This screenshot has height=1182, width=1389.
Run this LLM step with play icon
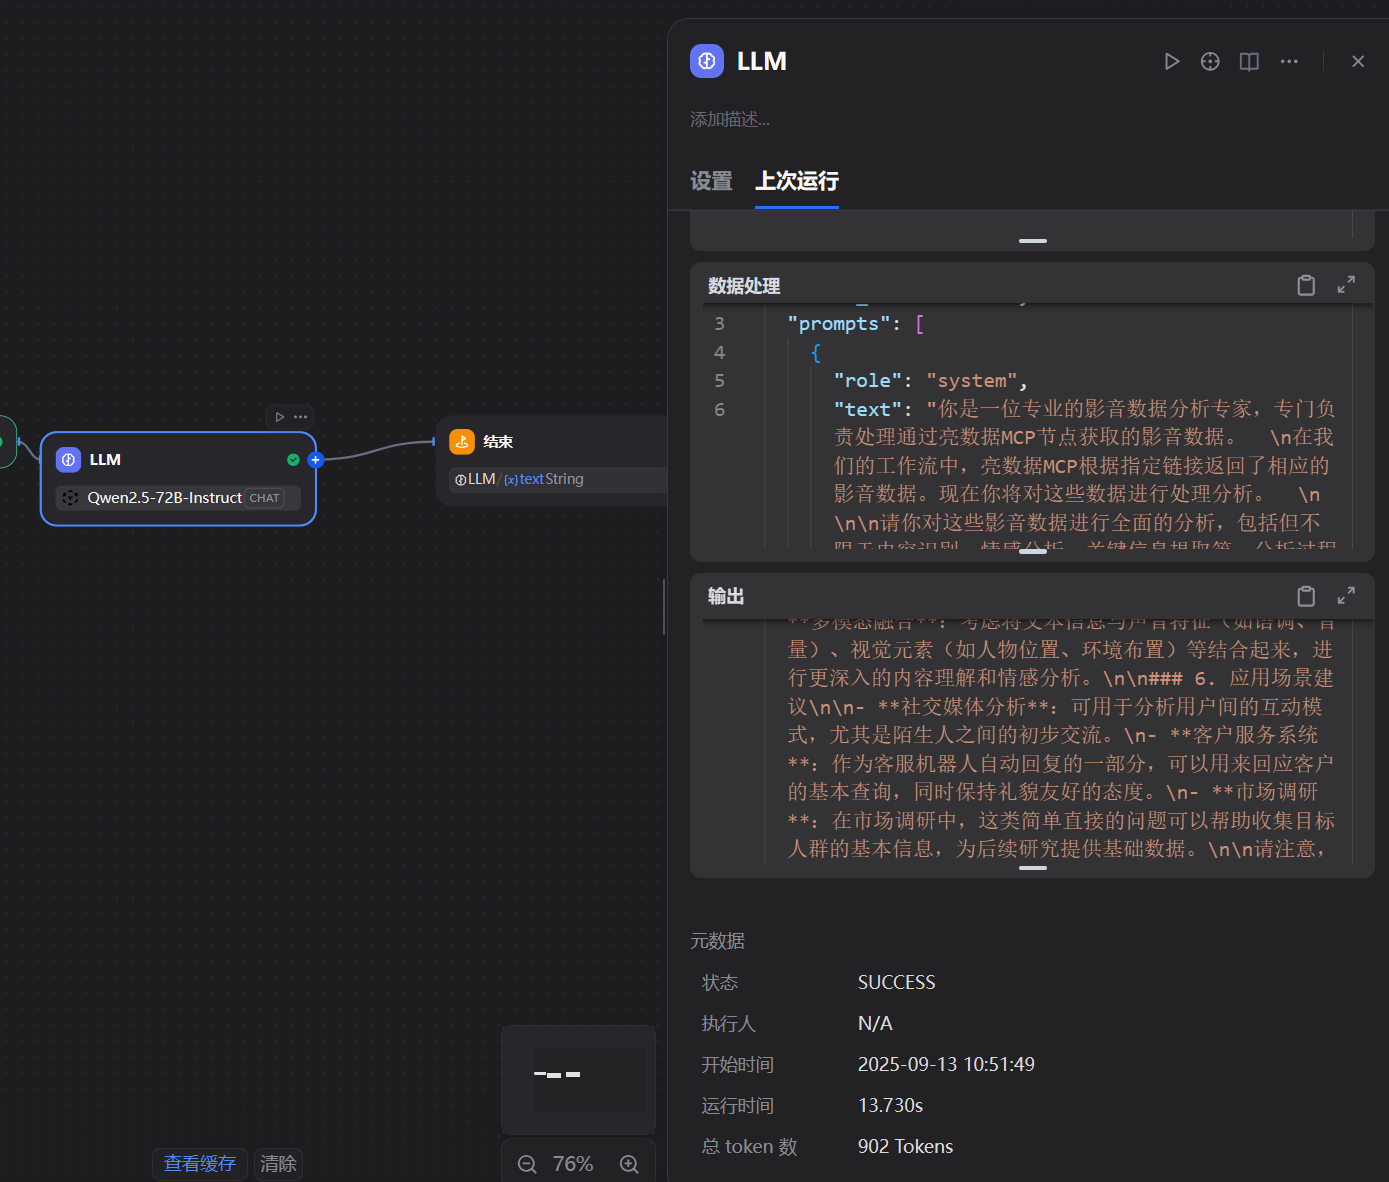pyautogui.click(x=1171, y=62)
